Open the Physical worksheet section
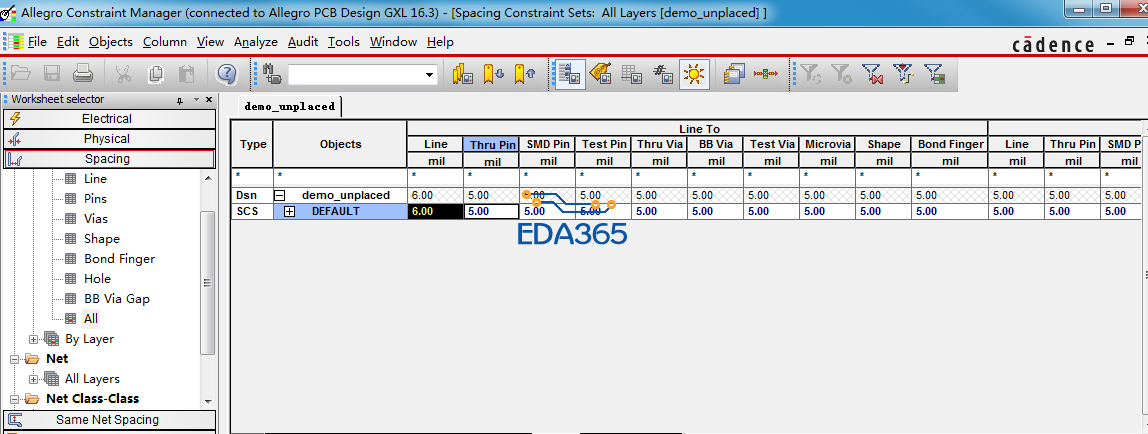1148x434 pixels. click(110, 138)
